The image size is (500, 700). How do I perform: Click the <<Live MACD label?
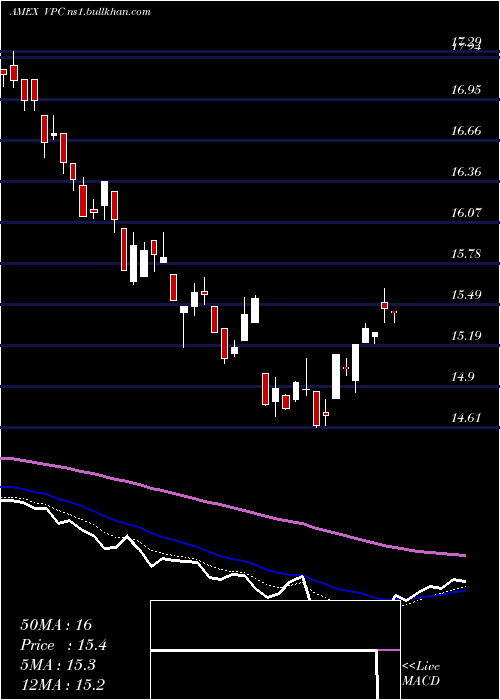point(421,674)
